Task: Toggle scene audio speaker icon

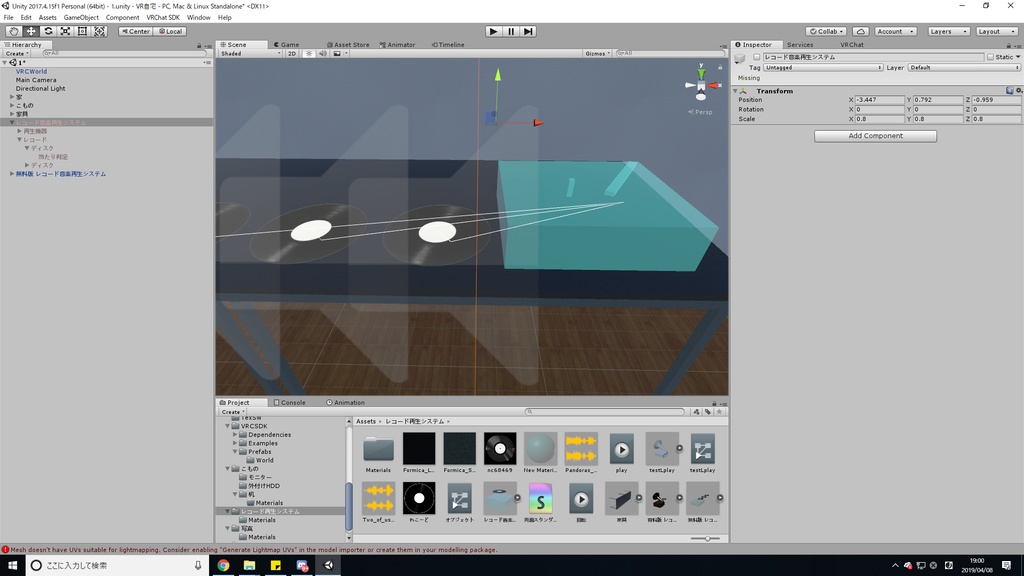Action: tap(323, 54)
